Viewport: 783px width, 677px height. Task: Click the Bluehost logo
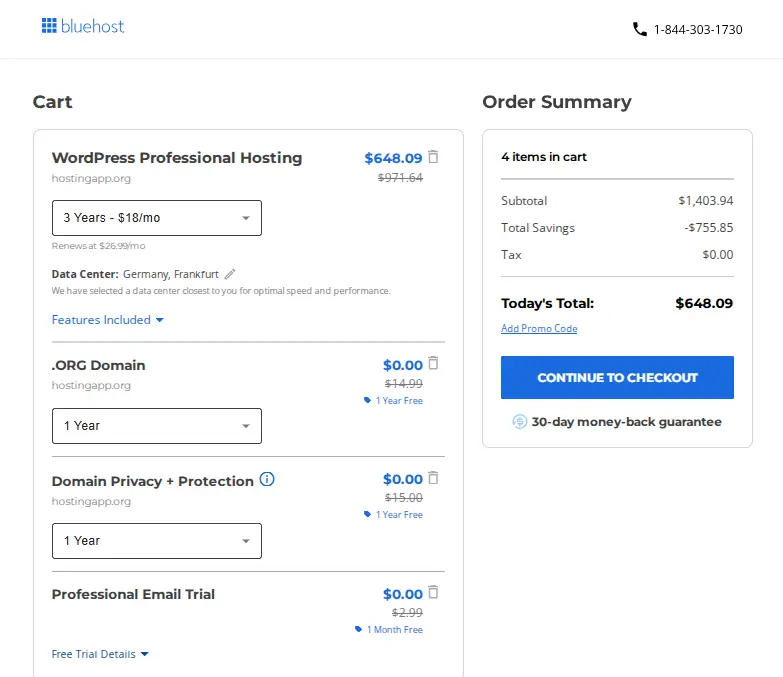coord(83,27)
